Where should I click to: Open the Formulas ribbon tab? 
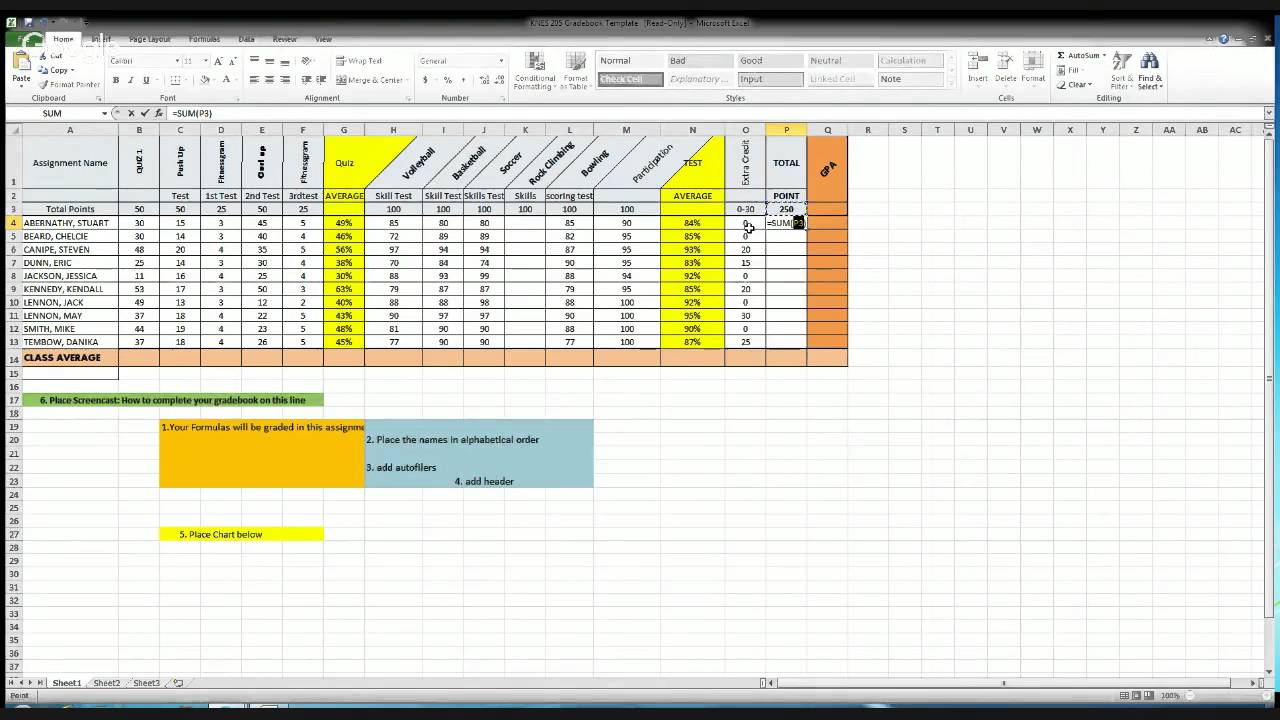pos(204,39)
